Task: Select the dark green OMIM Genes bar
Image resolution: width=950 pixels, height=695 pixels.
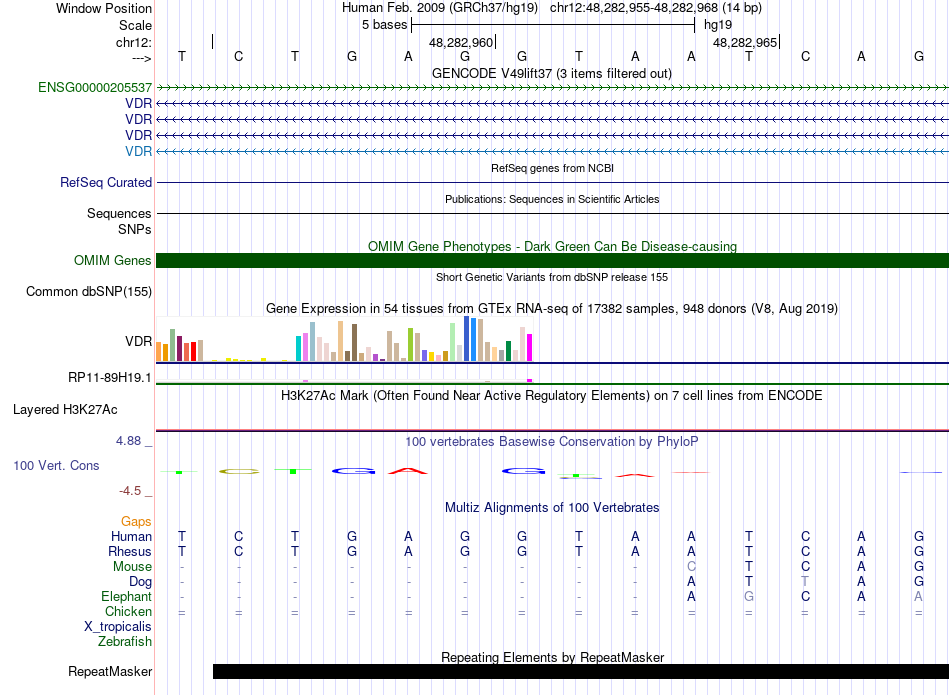Action: [x=552, y=261]
